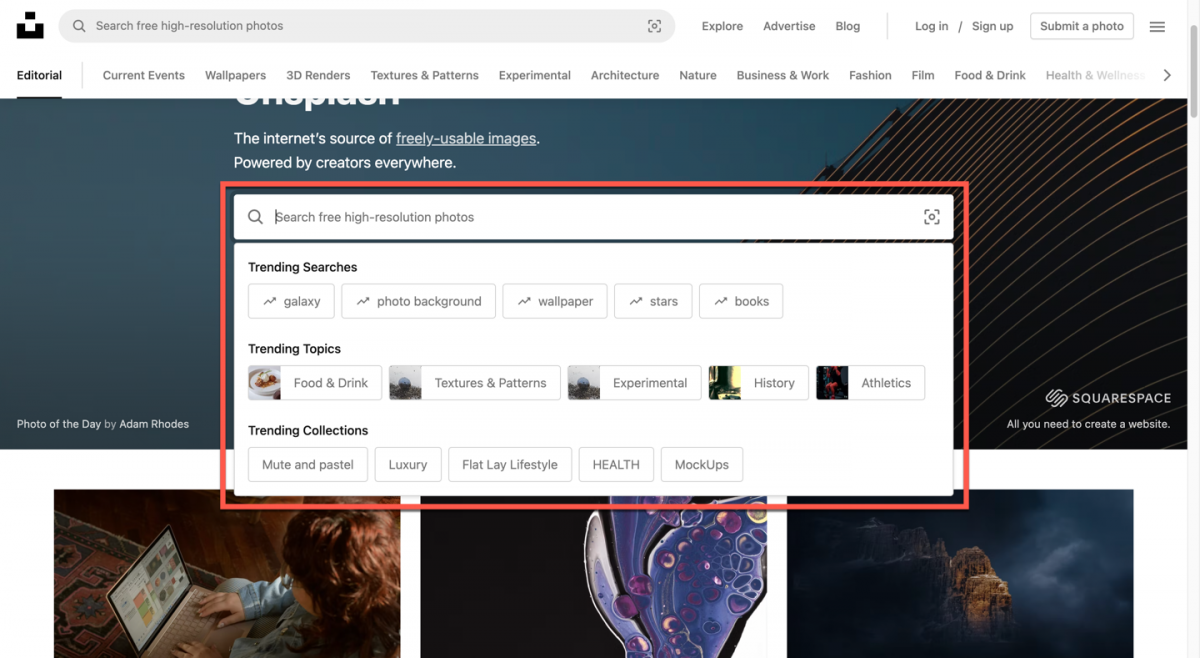Open Business & Work tab
This screenshot has width=1200, height=658.
click(783, 75)
